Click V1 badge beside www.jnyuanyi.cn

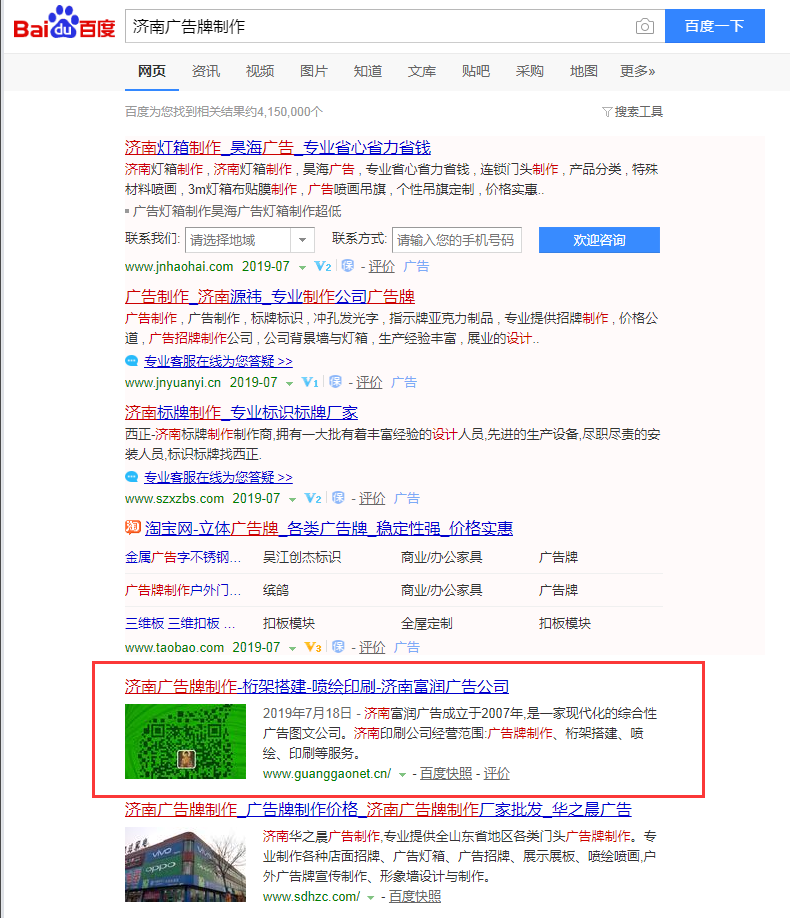pos(310,383)
